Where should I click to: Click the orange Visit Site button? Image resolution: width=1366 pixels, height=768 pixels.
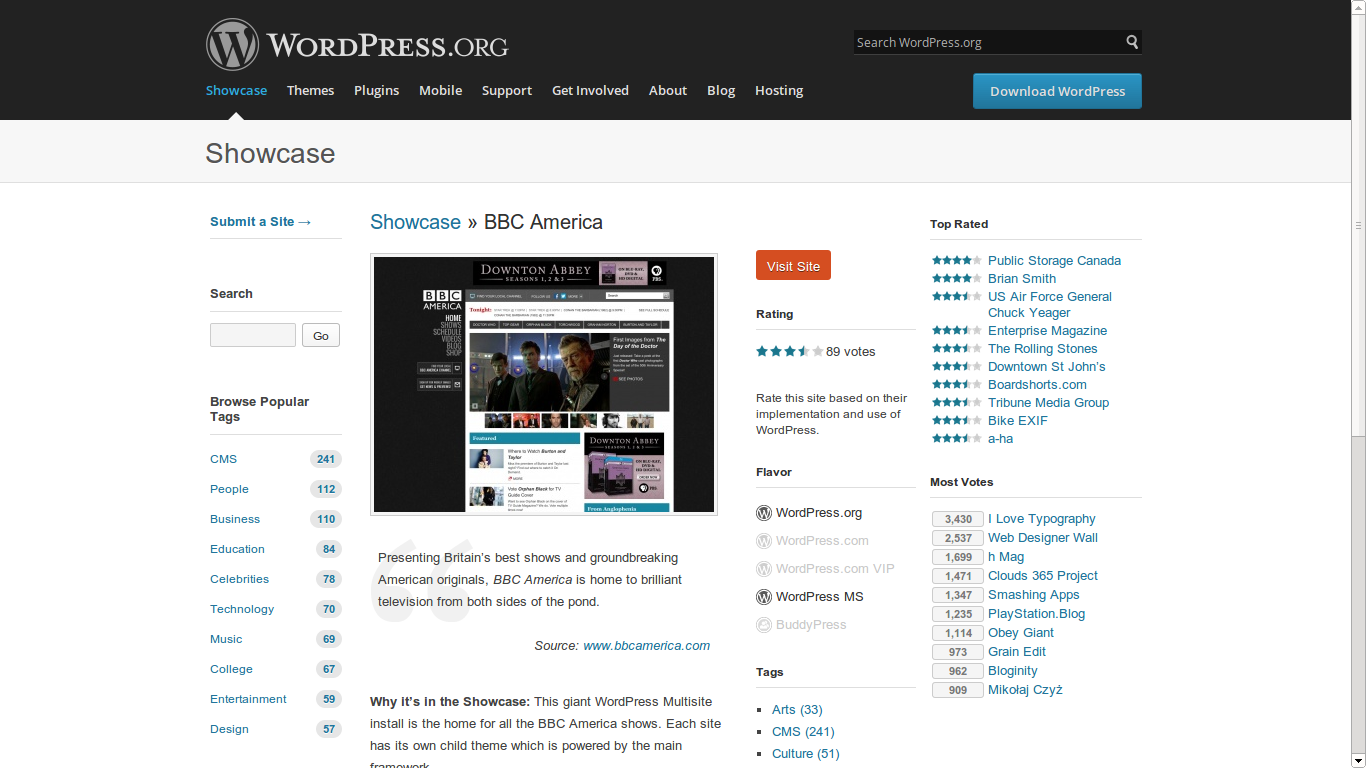click(x=793, y=266)
